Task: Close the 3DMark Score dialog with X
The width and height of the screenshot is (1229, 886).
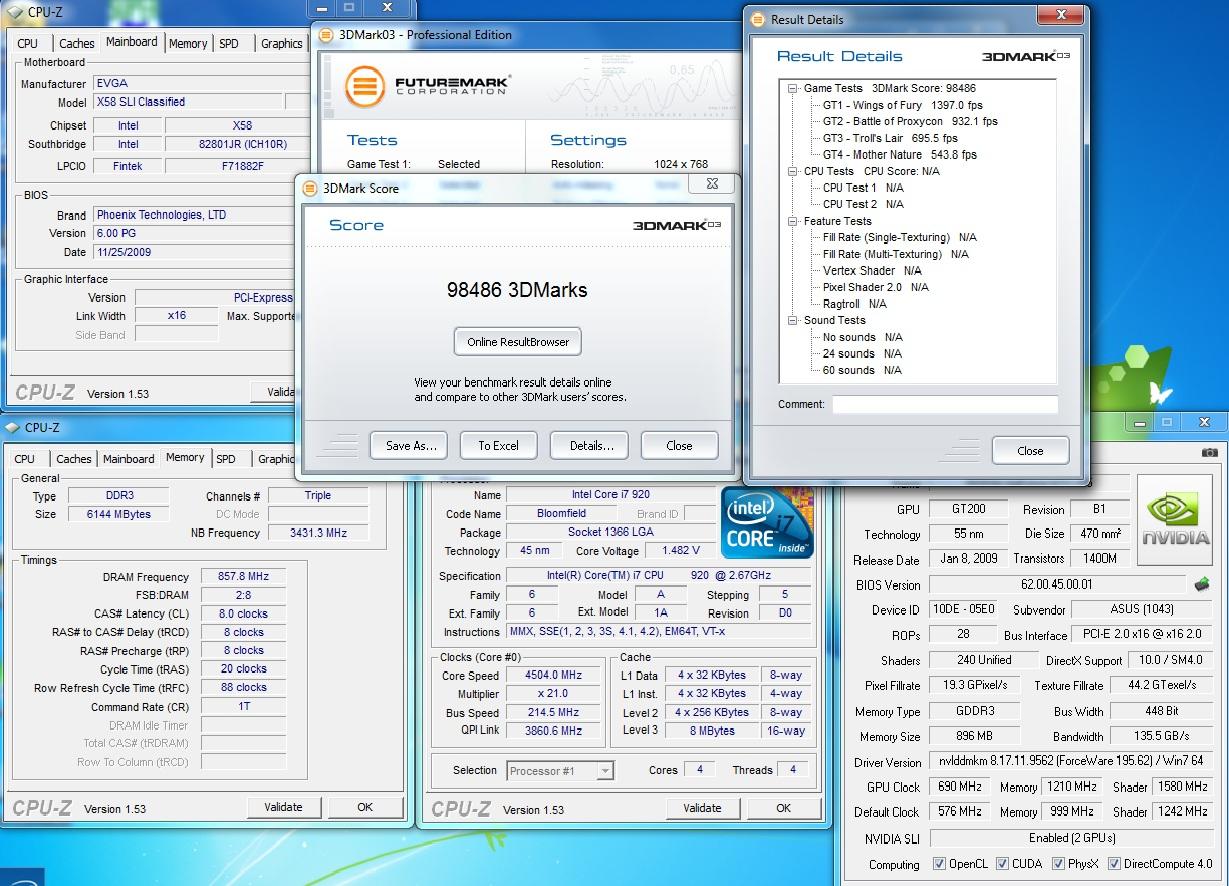Action: coord(712,184)
